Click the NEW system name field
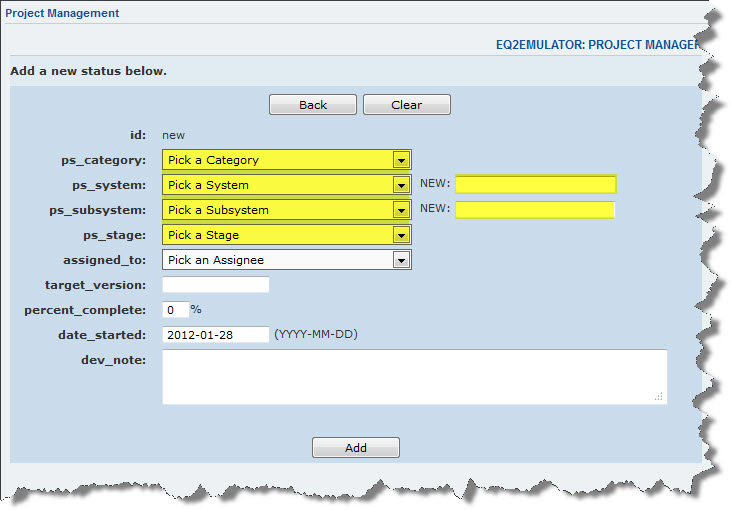Image resolution: width=731 pixels, height=510 pixels. 535,184
